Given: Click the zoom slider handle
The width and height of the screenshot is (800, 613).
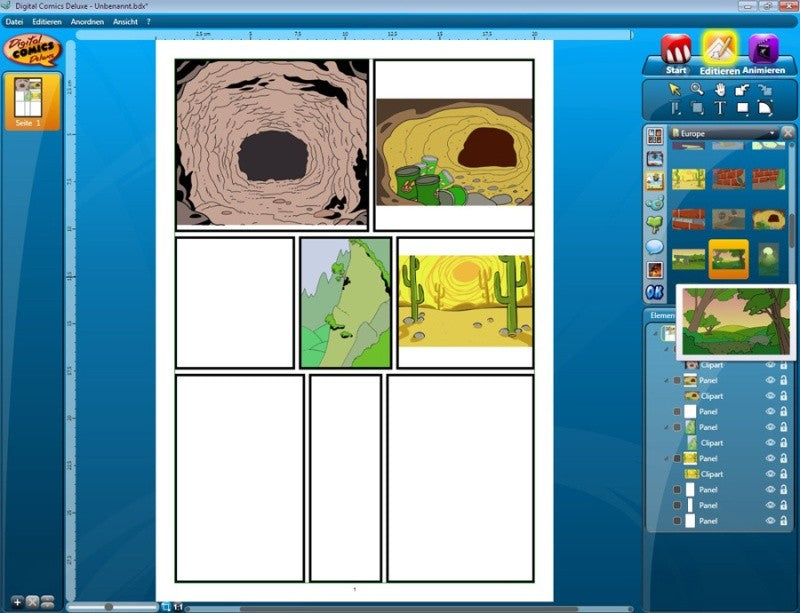Looking at the screenshot, I should pos(108,607).
